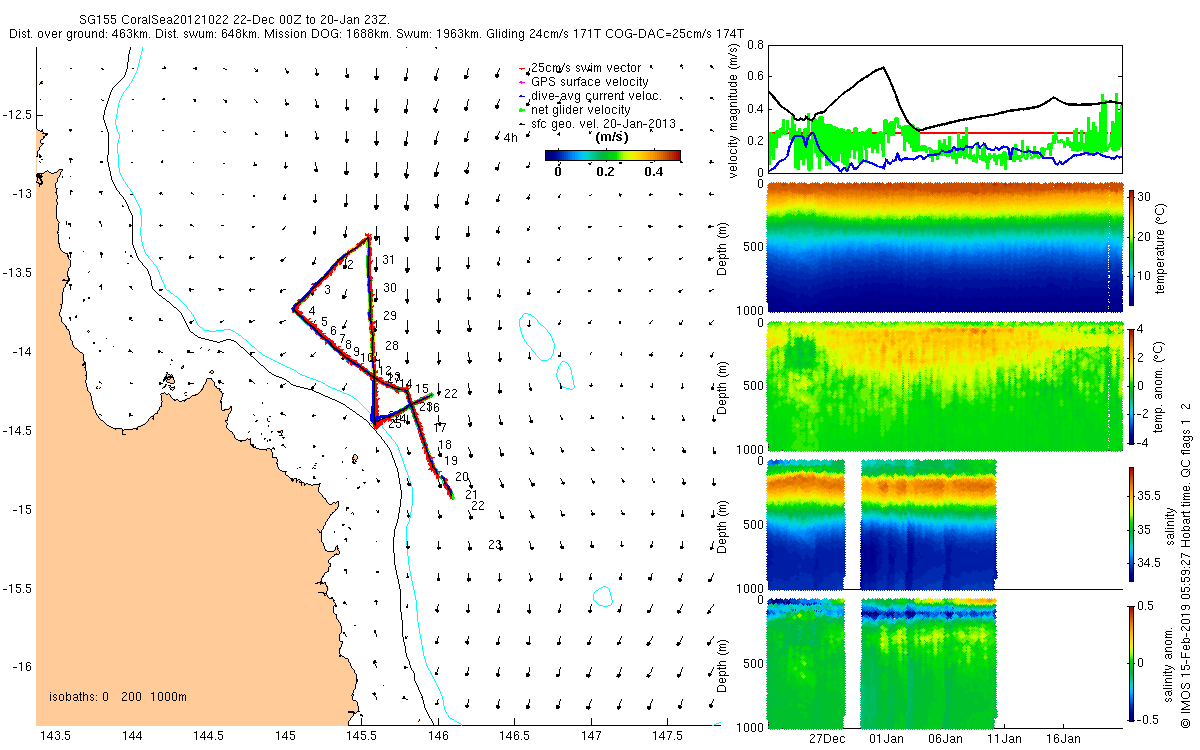Click the temperature (°C) colorbar
This screenshot has height=750, width=1200.
tap(1132, 246)
